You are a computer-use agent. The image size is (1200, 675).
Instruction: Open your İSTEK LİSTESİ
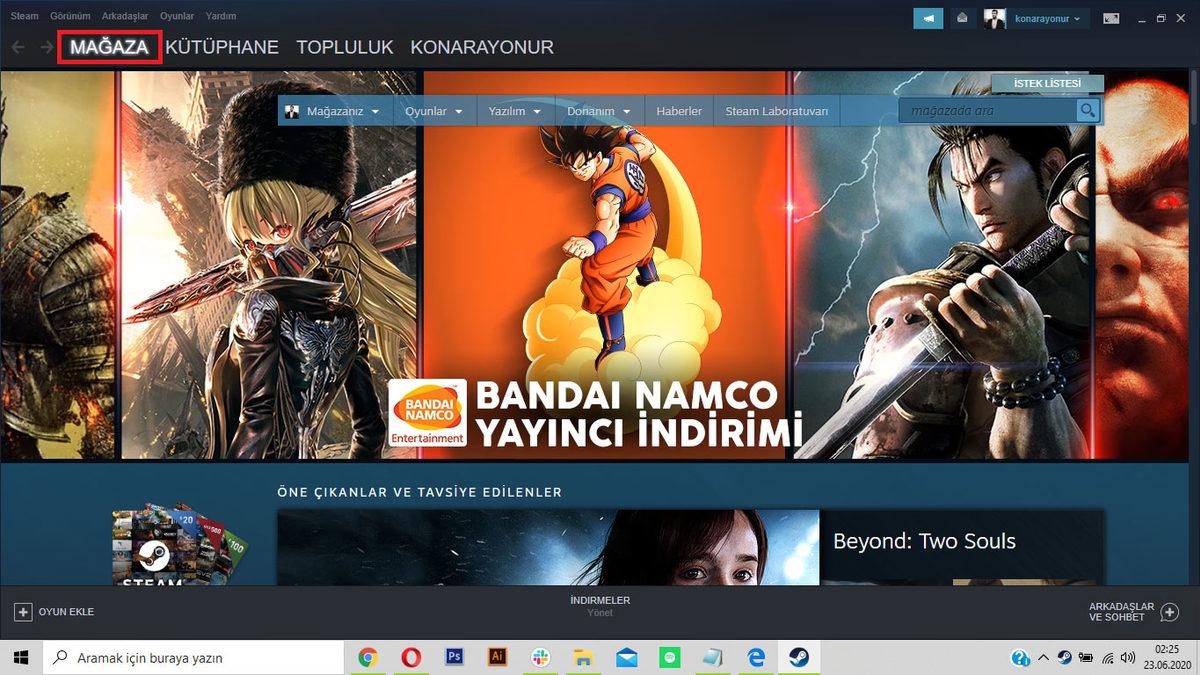pyautogui.click(x=1046, y=83)
